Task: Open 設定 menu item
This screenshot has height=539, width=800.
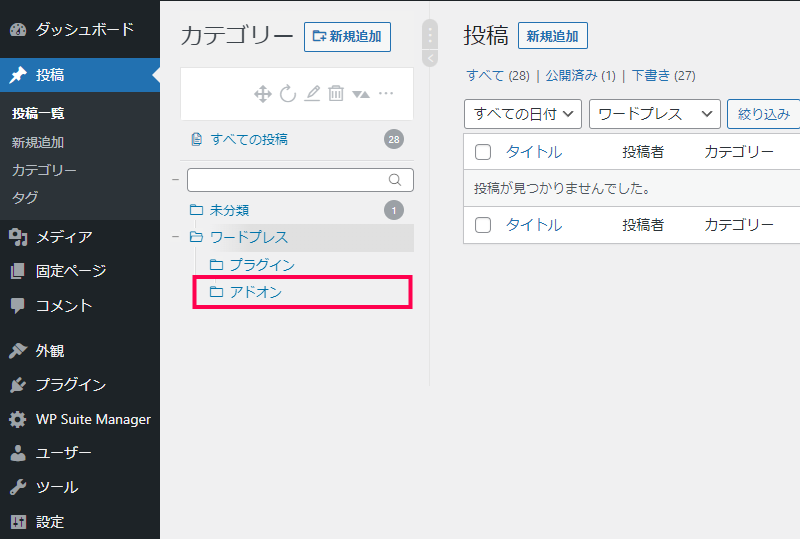Action: click(80, 522)
